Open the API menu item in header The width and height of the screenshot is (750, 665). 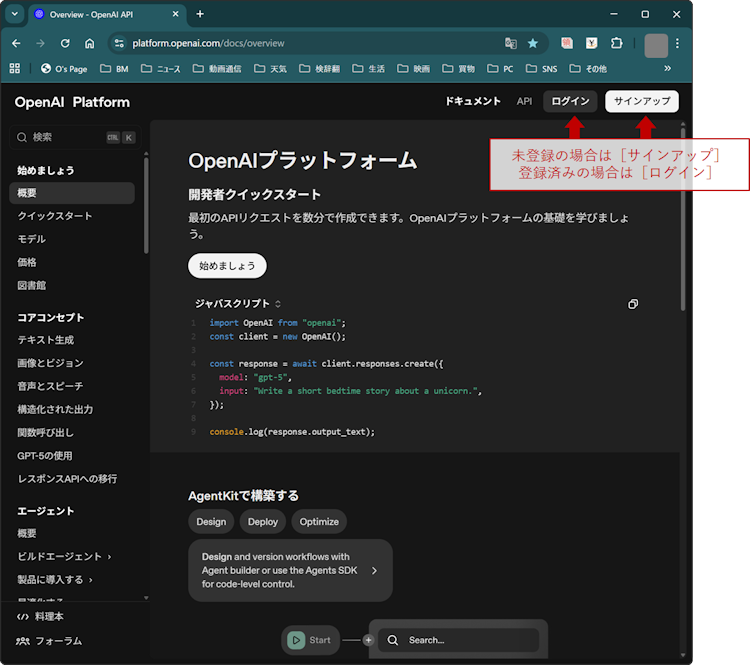(x=524, y=102)
